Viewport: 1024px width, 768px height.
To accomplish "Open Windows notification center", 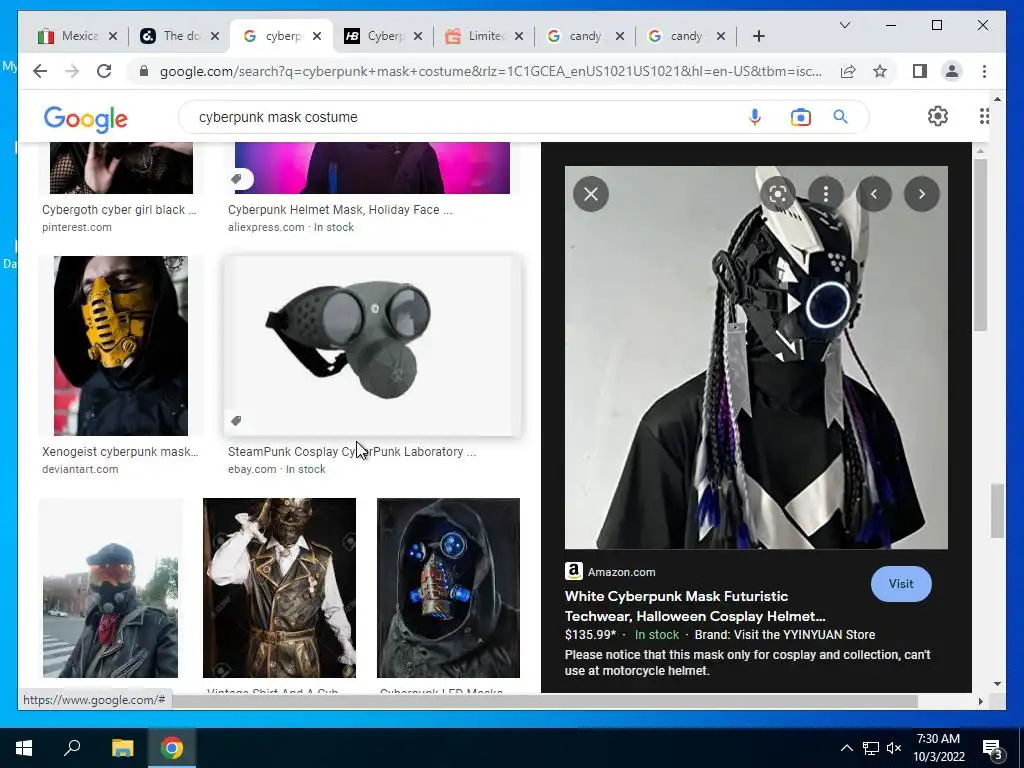I will click(x=993, y=748).
